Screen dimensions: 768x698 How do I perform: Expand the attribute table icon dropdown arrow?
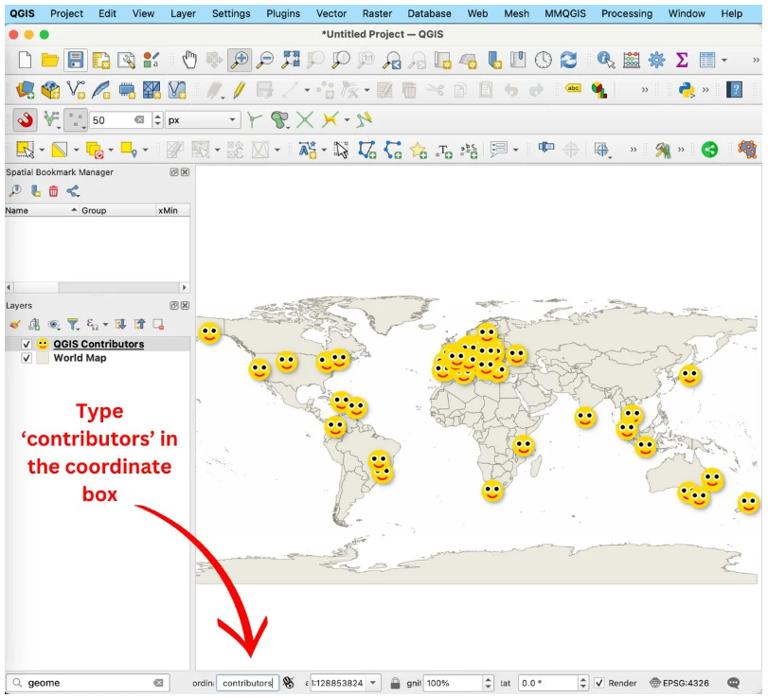tap(724, 60)
